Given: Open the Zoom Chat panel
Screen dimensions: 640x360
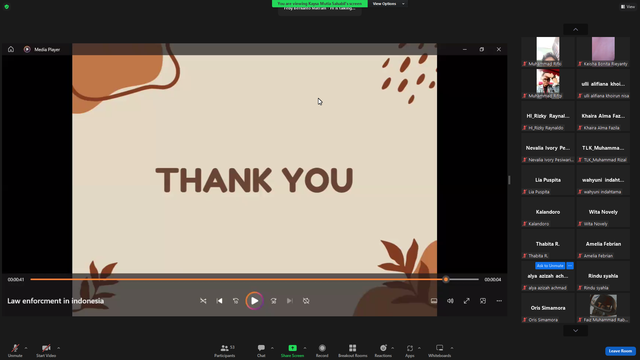Looking at the screenshot, I should [x=261, y=350].
